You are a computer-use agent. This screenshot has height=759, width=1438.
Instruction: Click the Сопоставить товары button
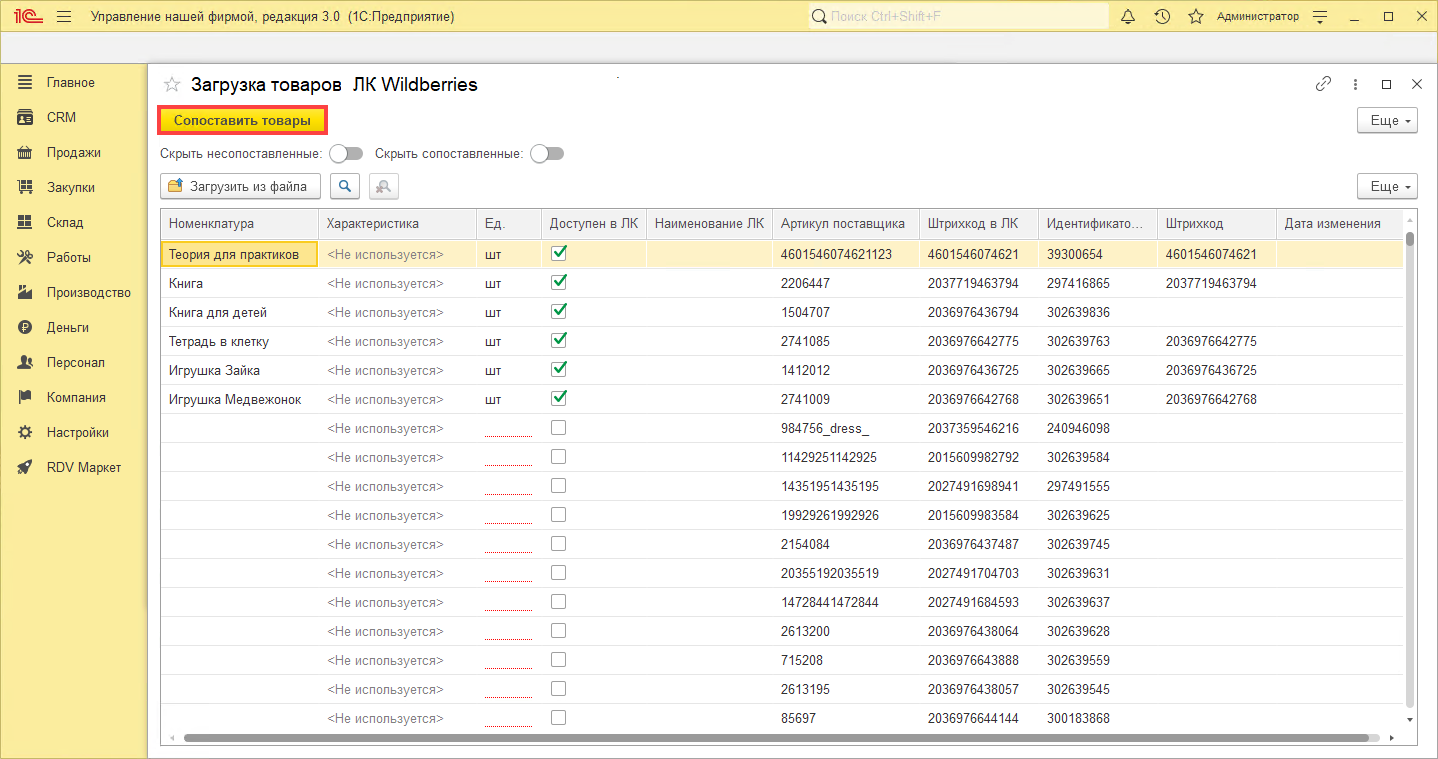(x=242, y=120)
